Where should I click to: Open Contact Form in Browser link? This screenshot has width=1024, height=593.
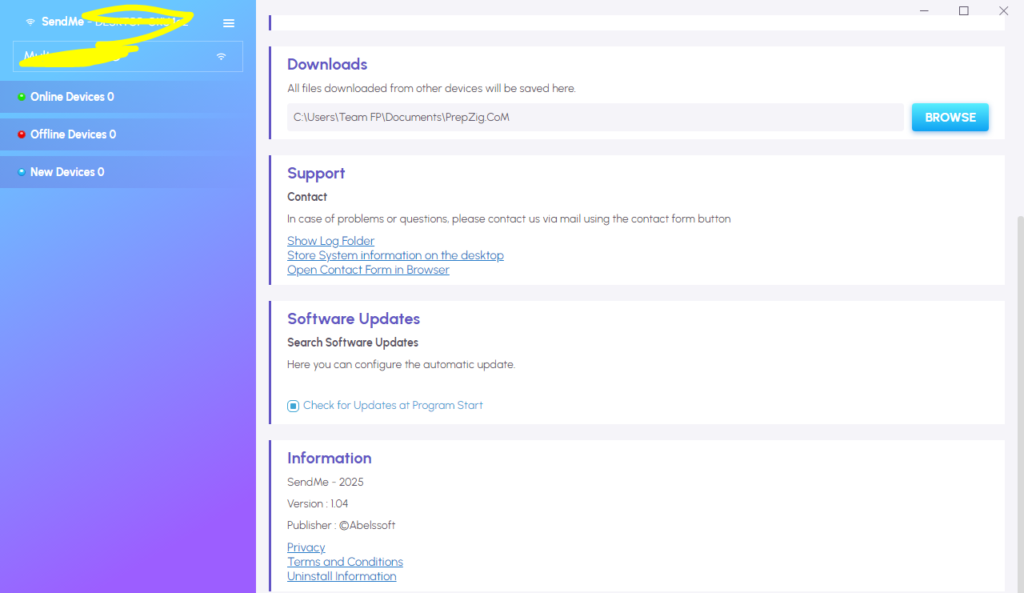click(368, 270)
